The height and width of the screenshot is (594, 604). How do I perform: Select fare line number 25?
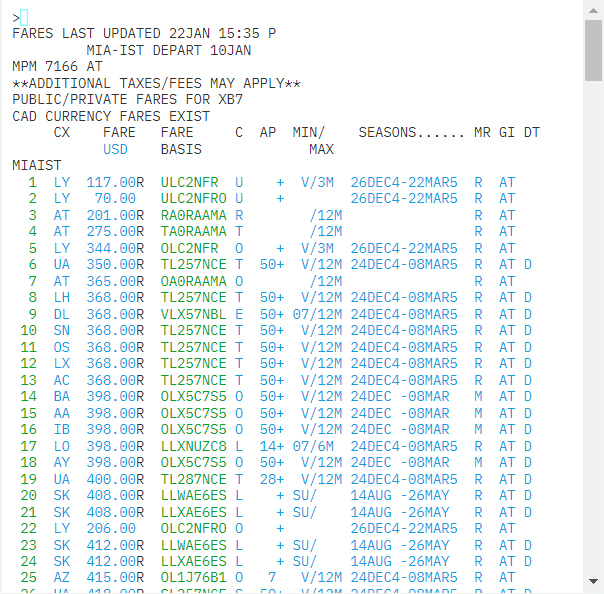tap(28, 577)
